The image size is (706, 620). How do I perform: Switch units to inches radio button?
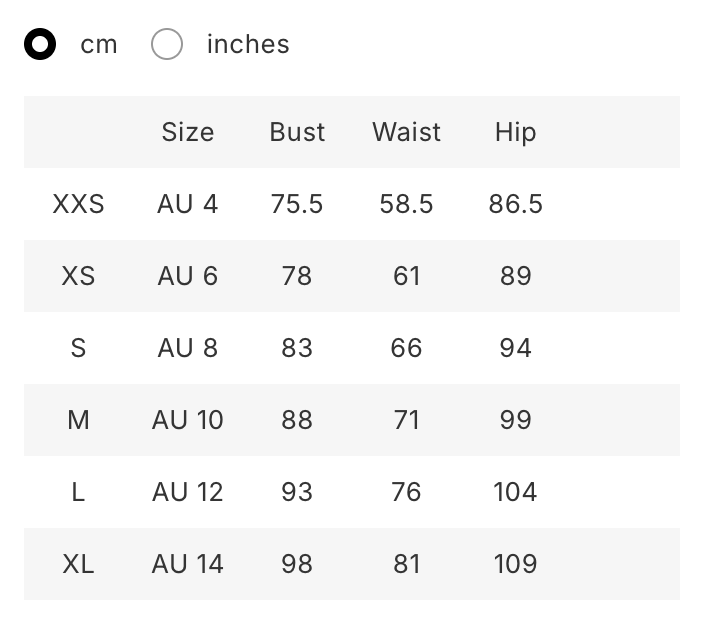[x=167, y=45]
